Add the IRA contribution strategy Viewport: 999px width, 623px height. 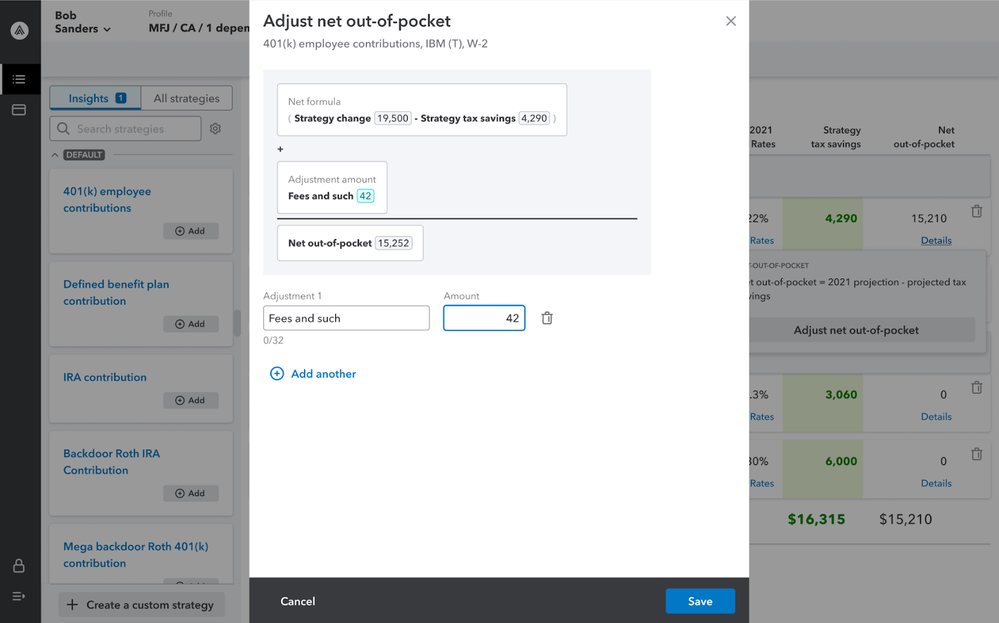190,400
